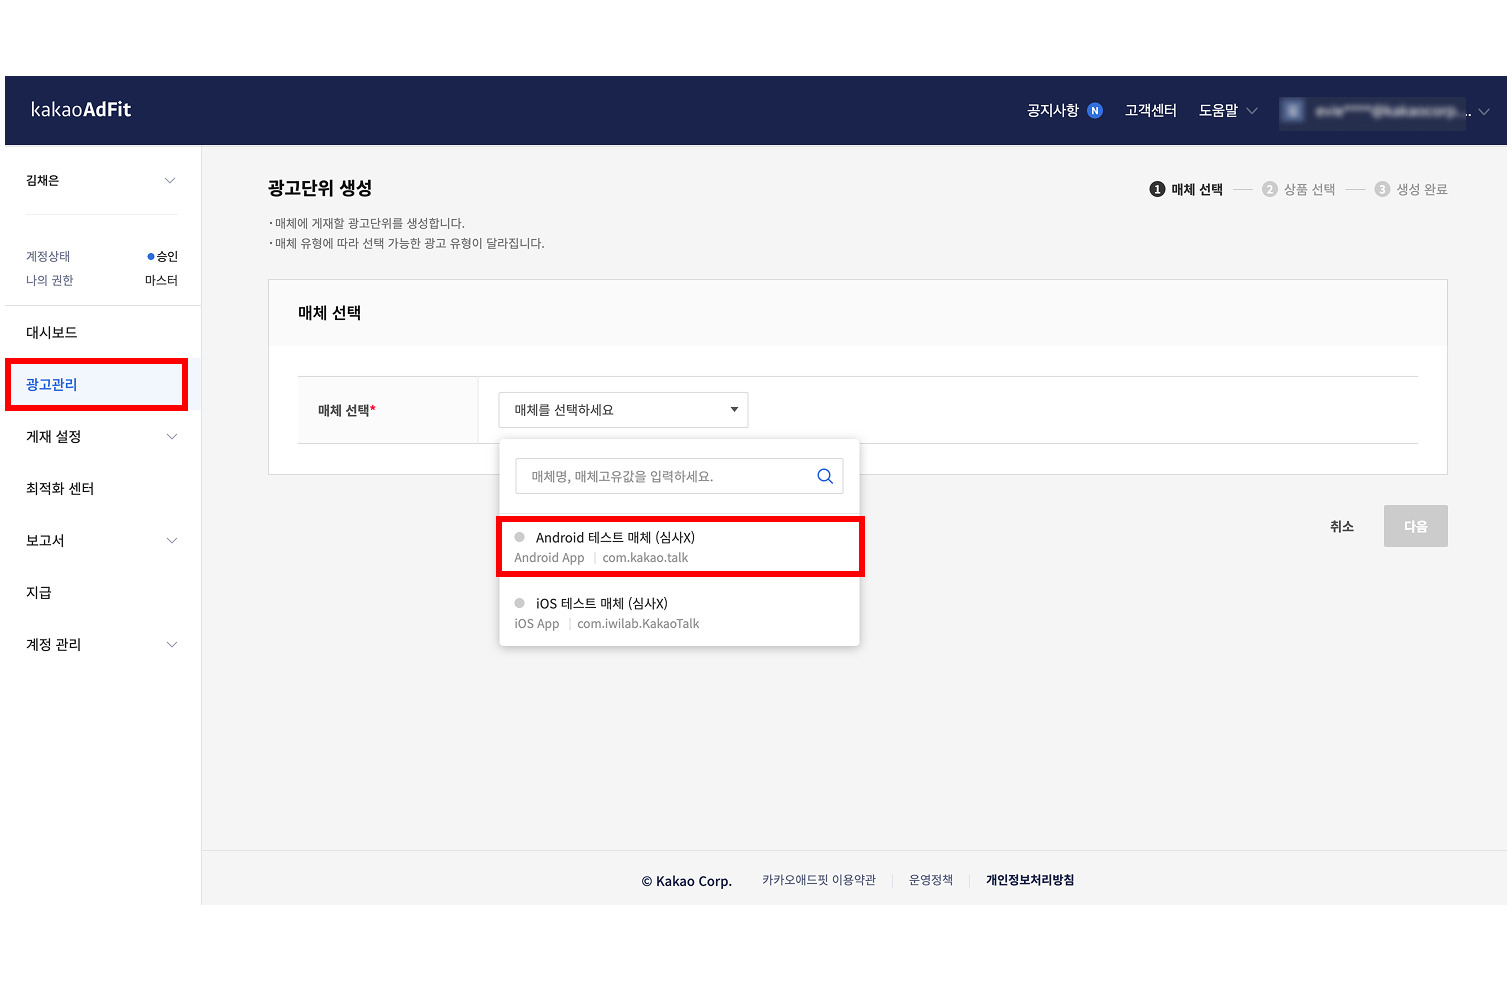
Task: Select iOS 테스트 매체 (심사X) option
Action: click(680, 613)
